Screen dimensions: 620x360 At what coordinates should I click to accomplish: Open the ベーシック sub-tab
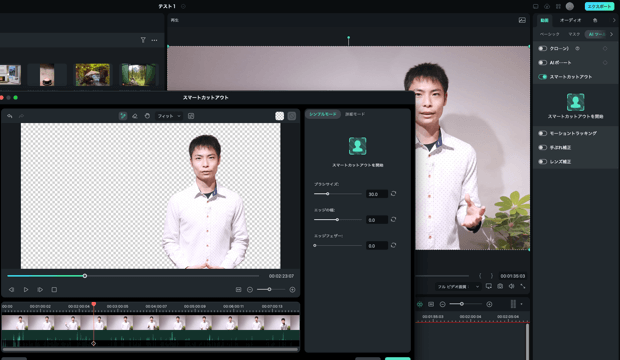point(550,34)
